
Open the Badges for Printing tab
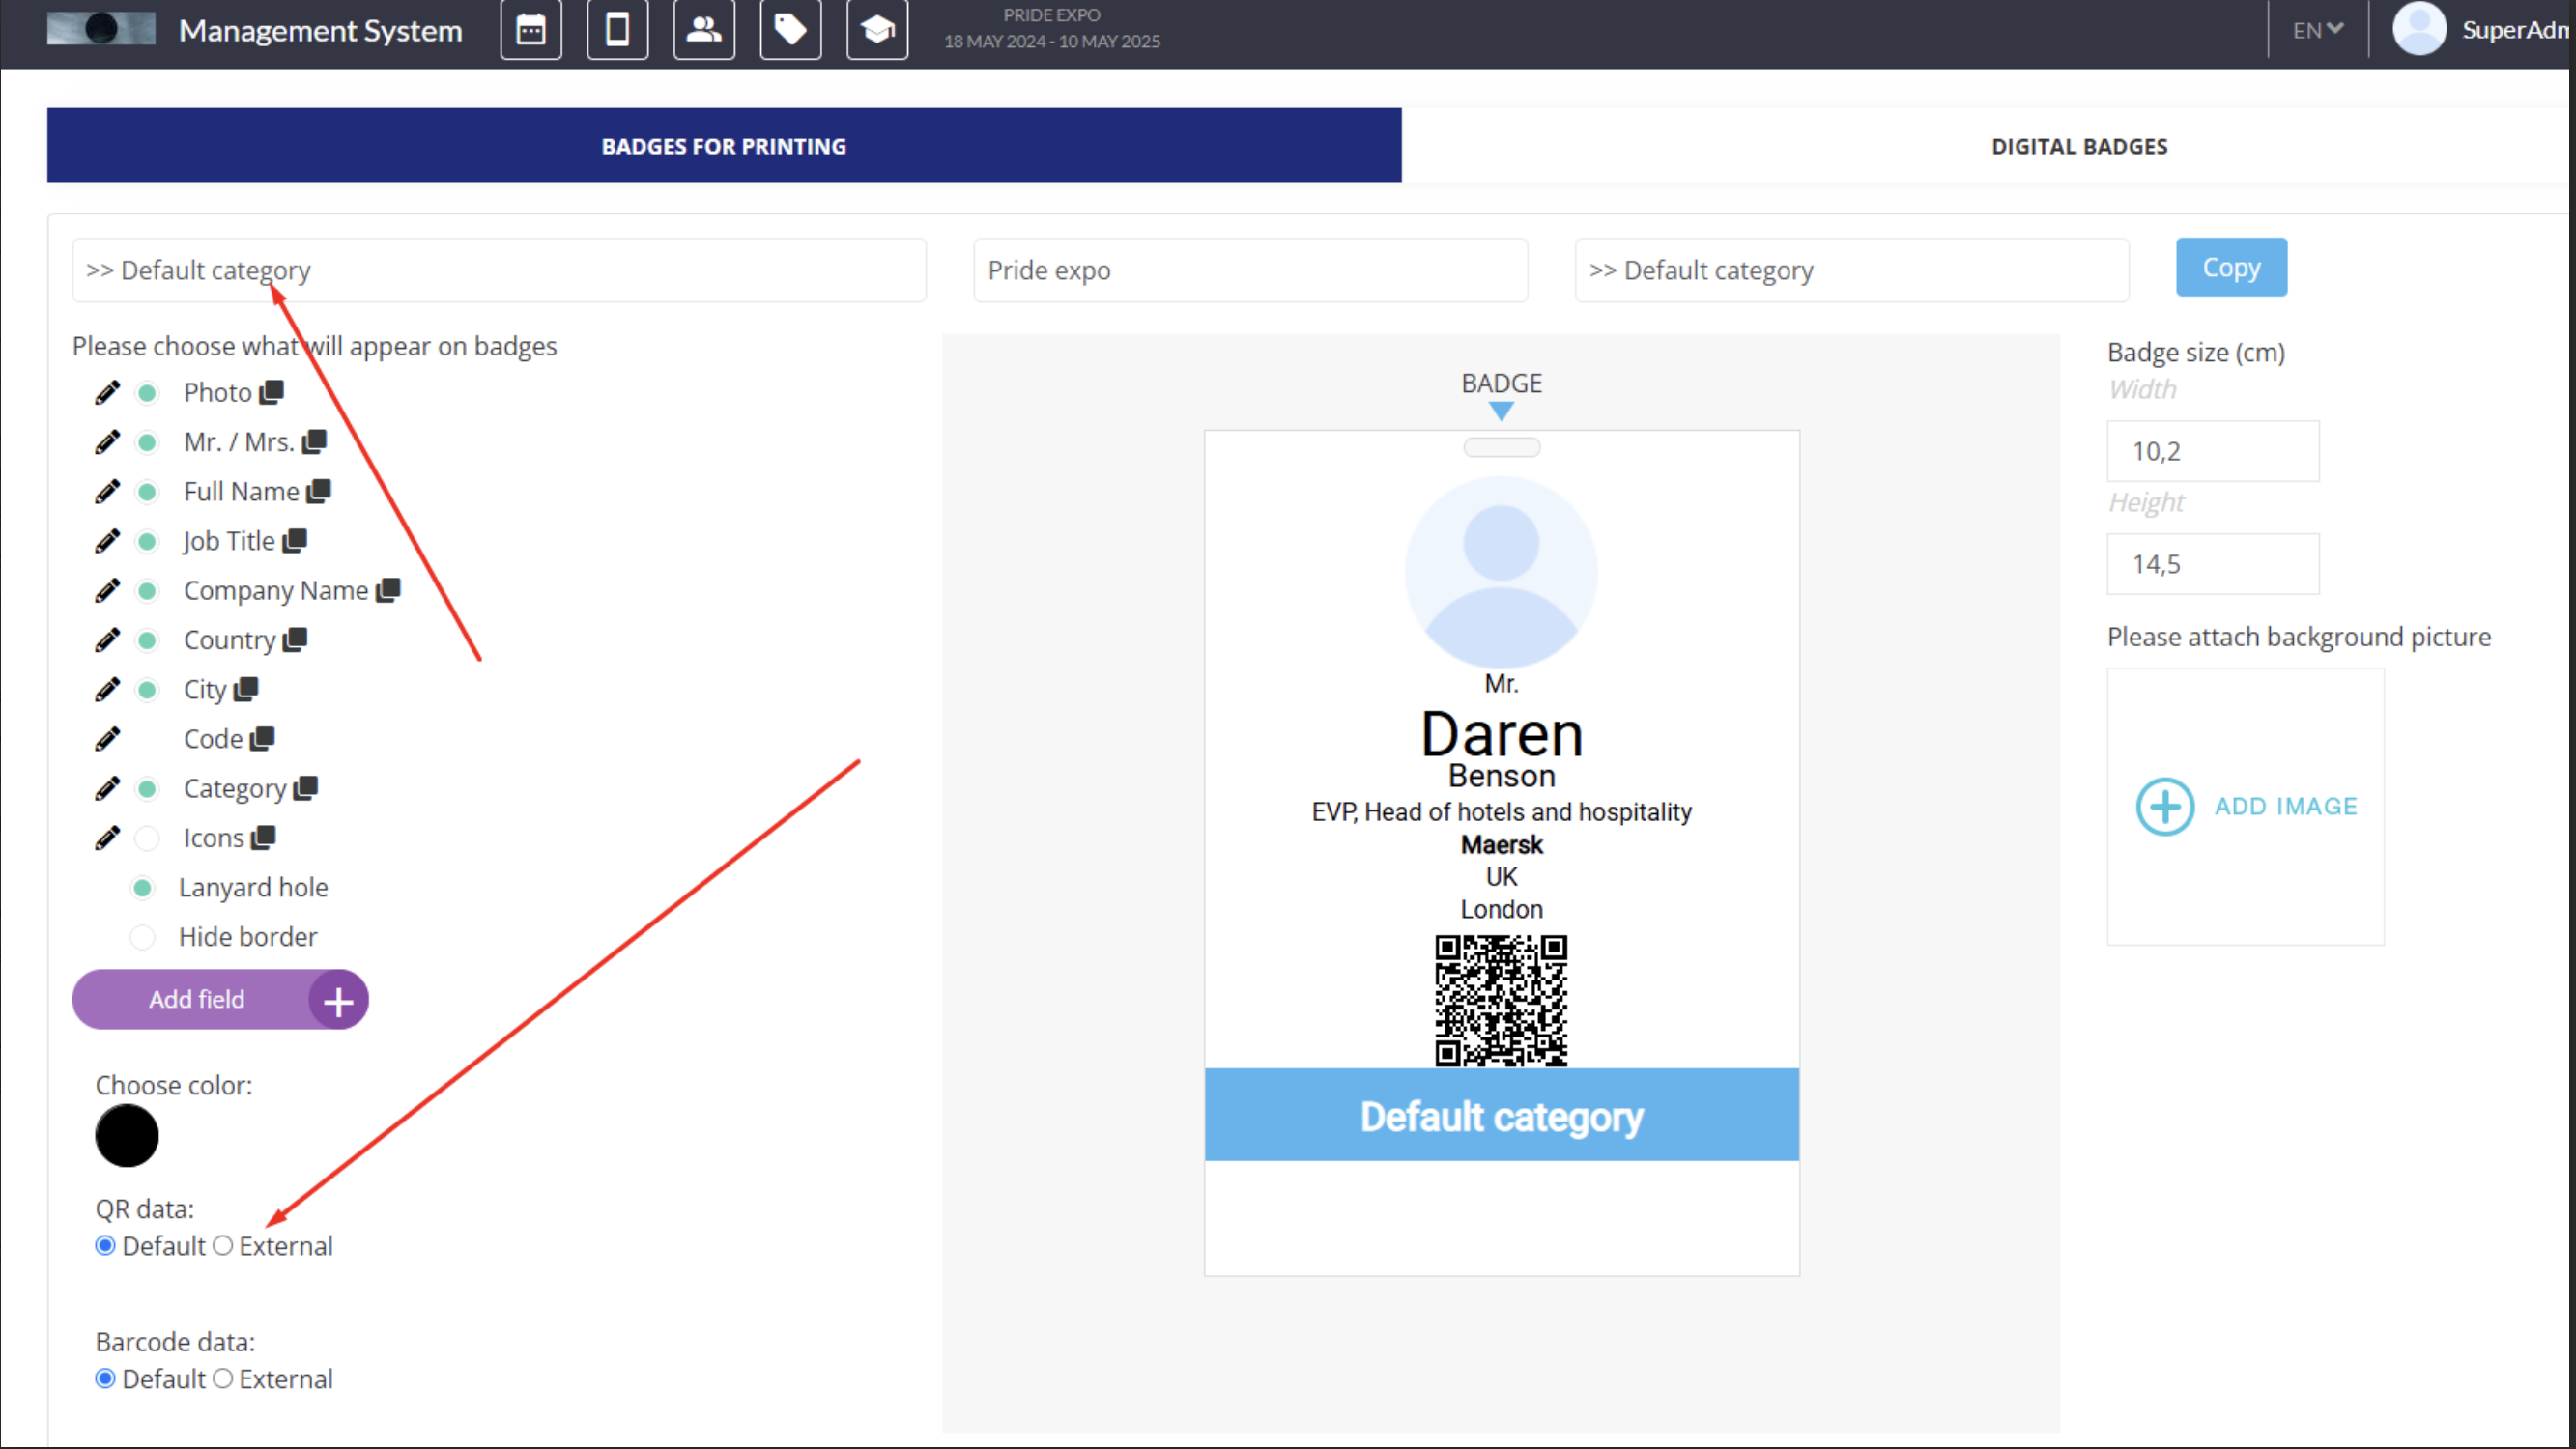coord(723,145)
